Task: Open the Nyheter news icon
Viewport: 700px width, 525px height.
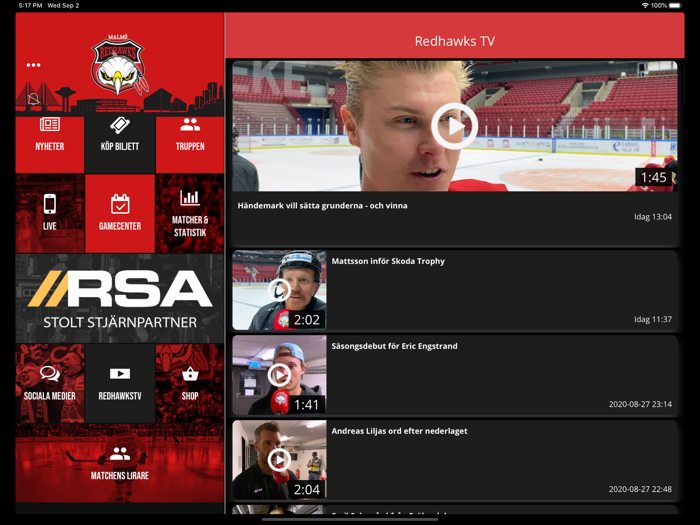Action: tap(49, 136)
